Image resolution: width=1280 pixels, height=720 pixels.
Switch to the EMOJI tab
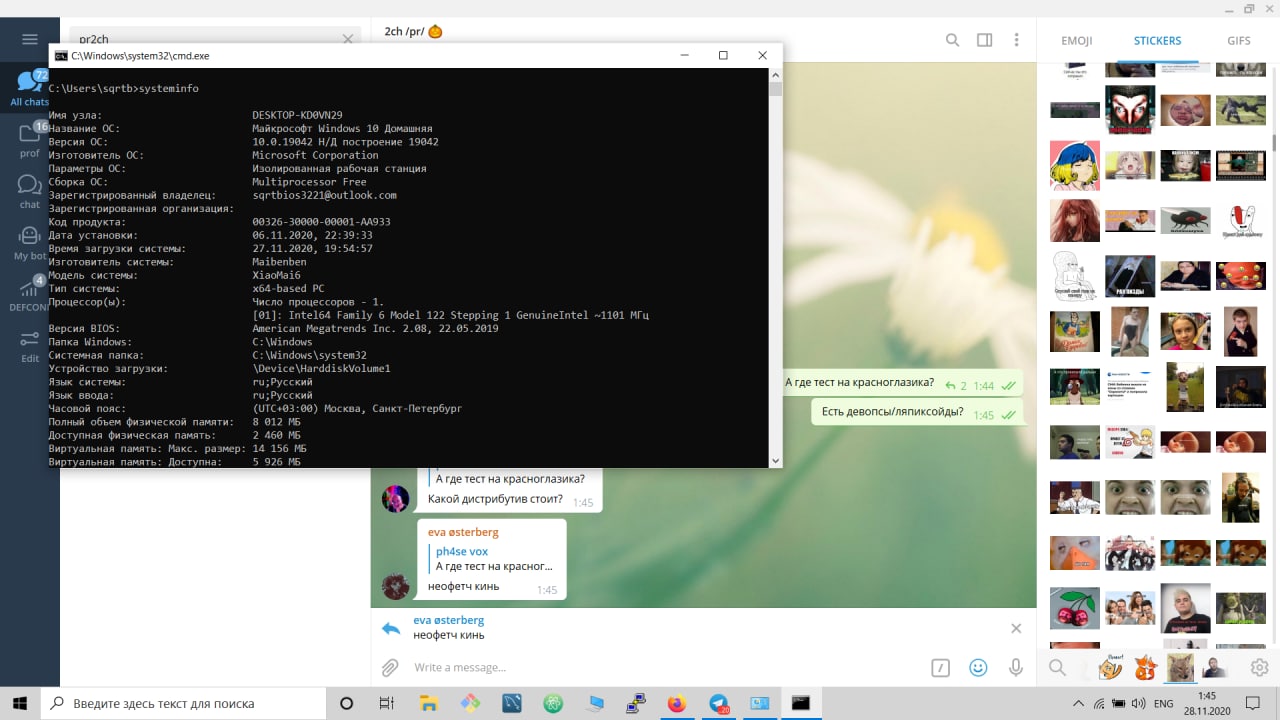point(1076,41)
